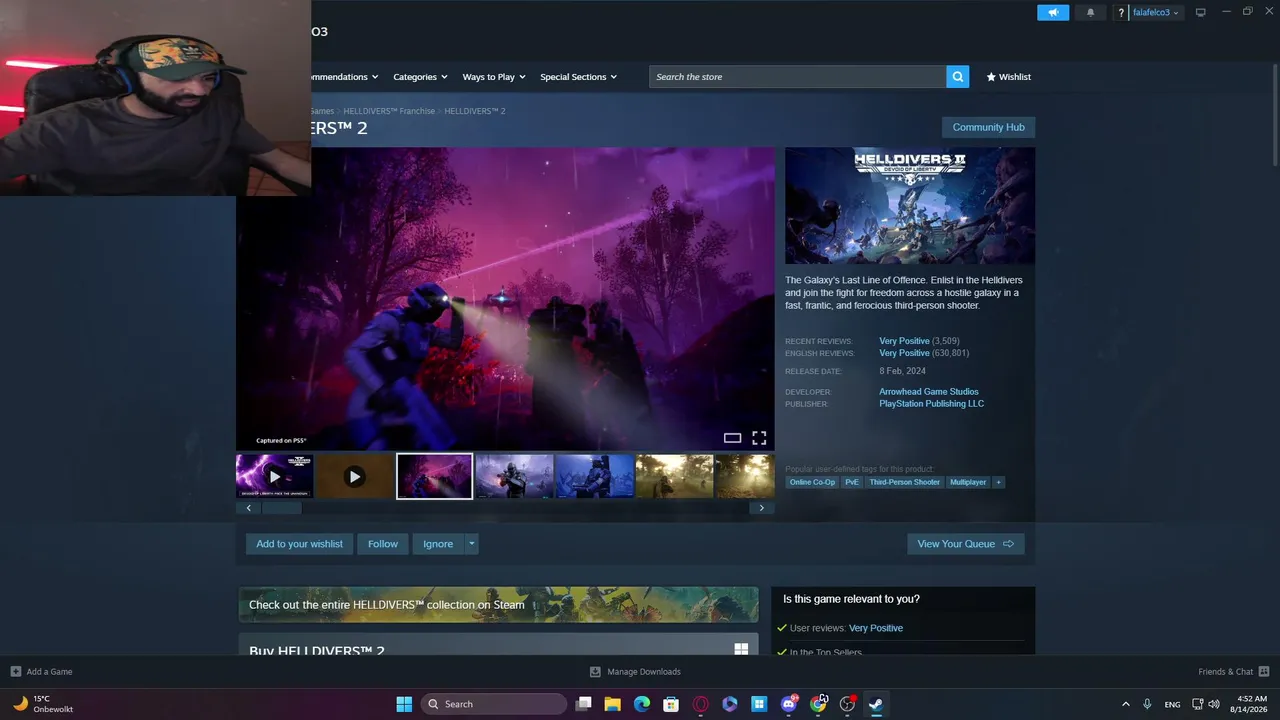Select the PvE tag

(x=852, y=482)
